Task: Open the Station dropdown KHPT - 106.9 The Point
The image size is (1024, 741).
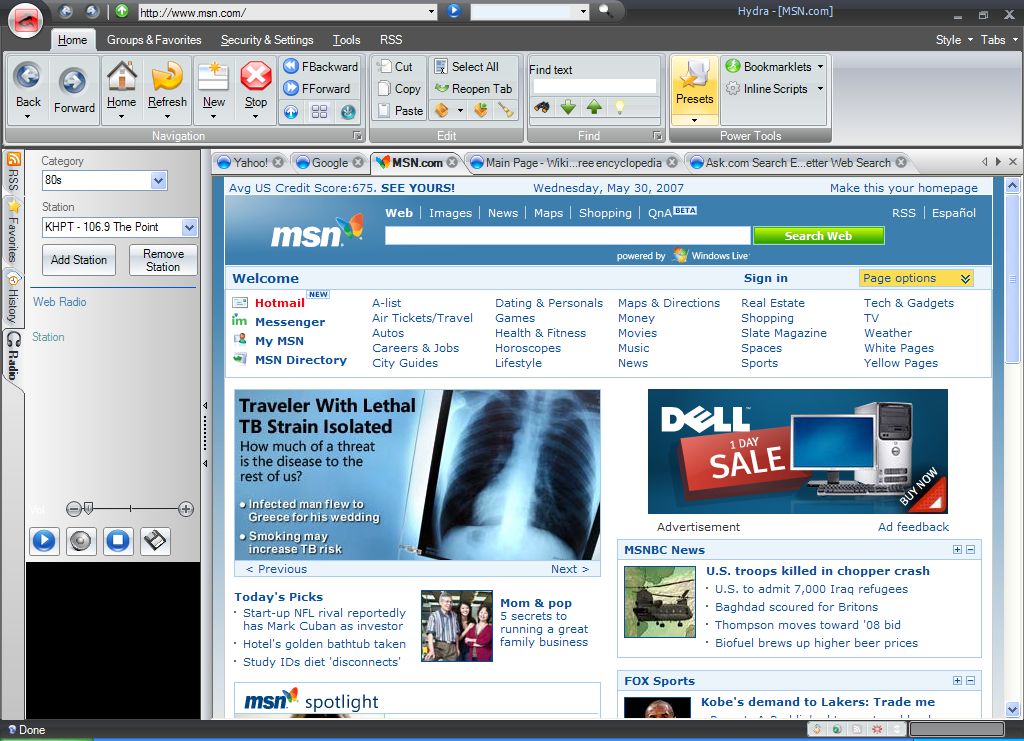Action: 189,227
